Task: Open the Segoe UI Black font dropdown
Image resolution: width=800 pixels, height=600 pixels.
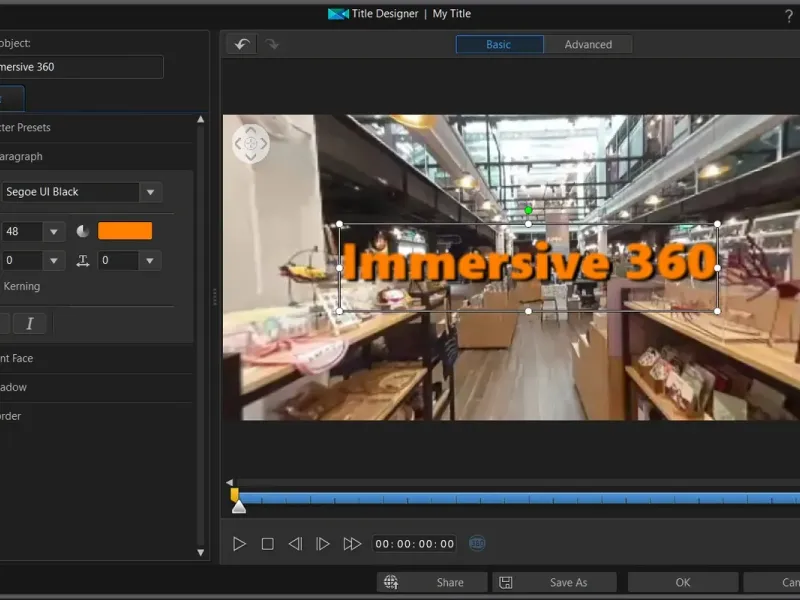Action: [x=150, y=192]
